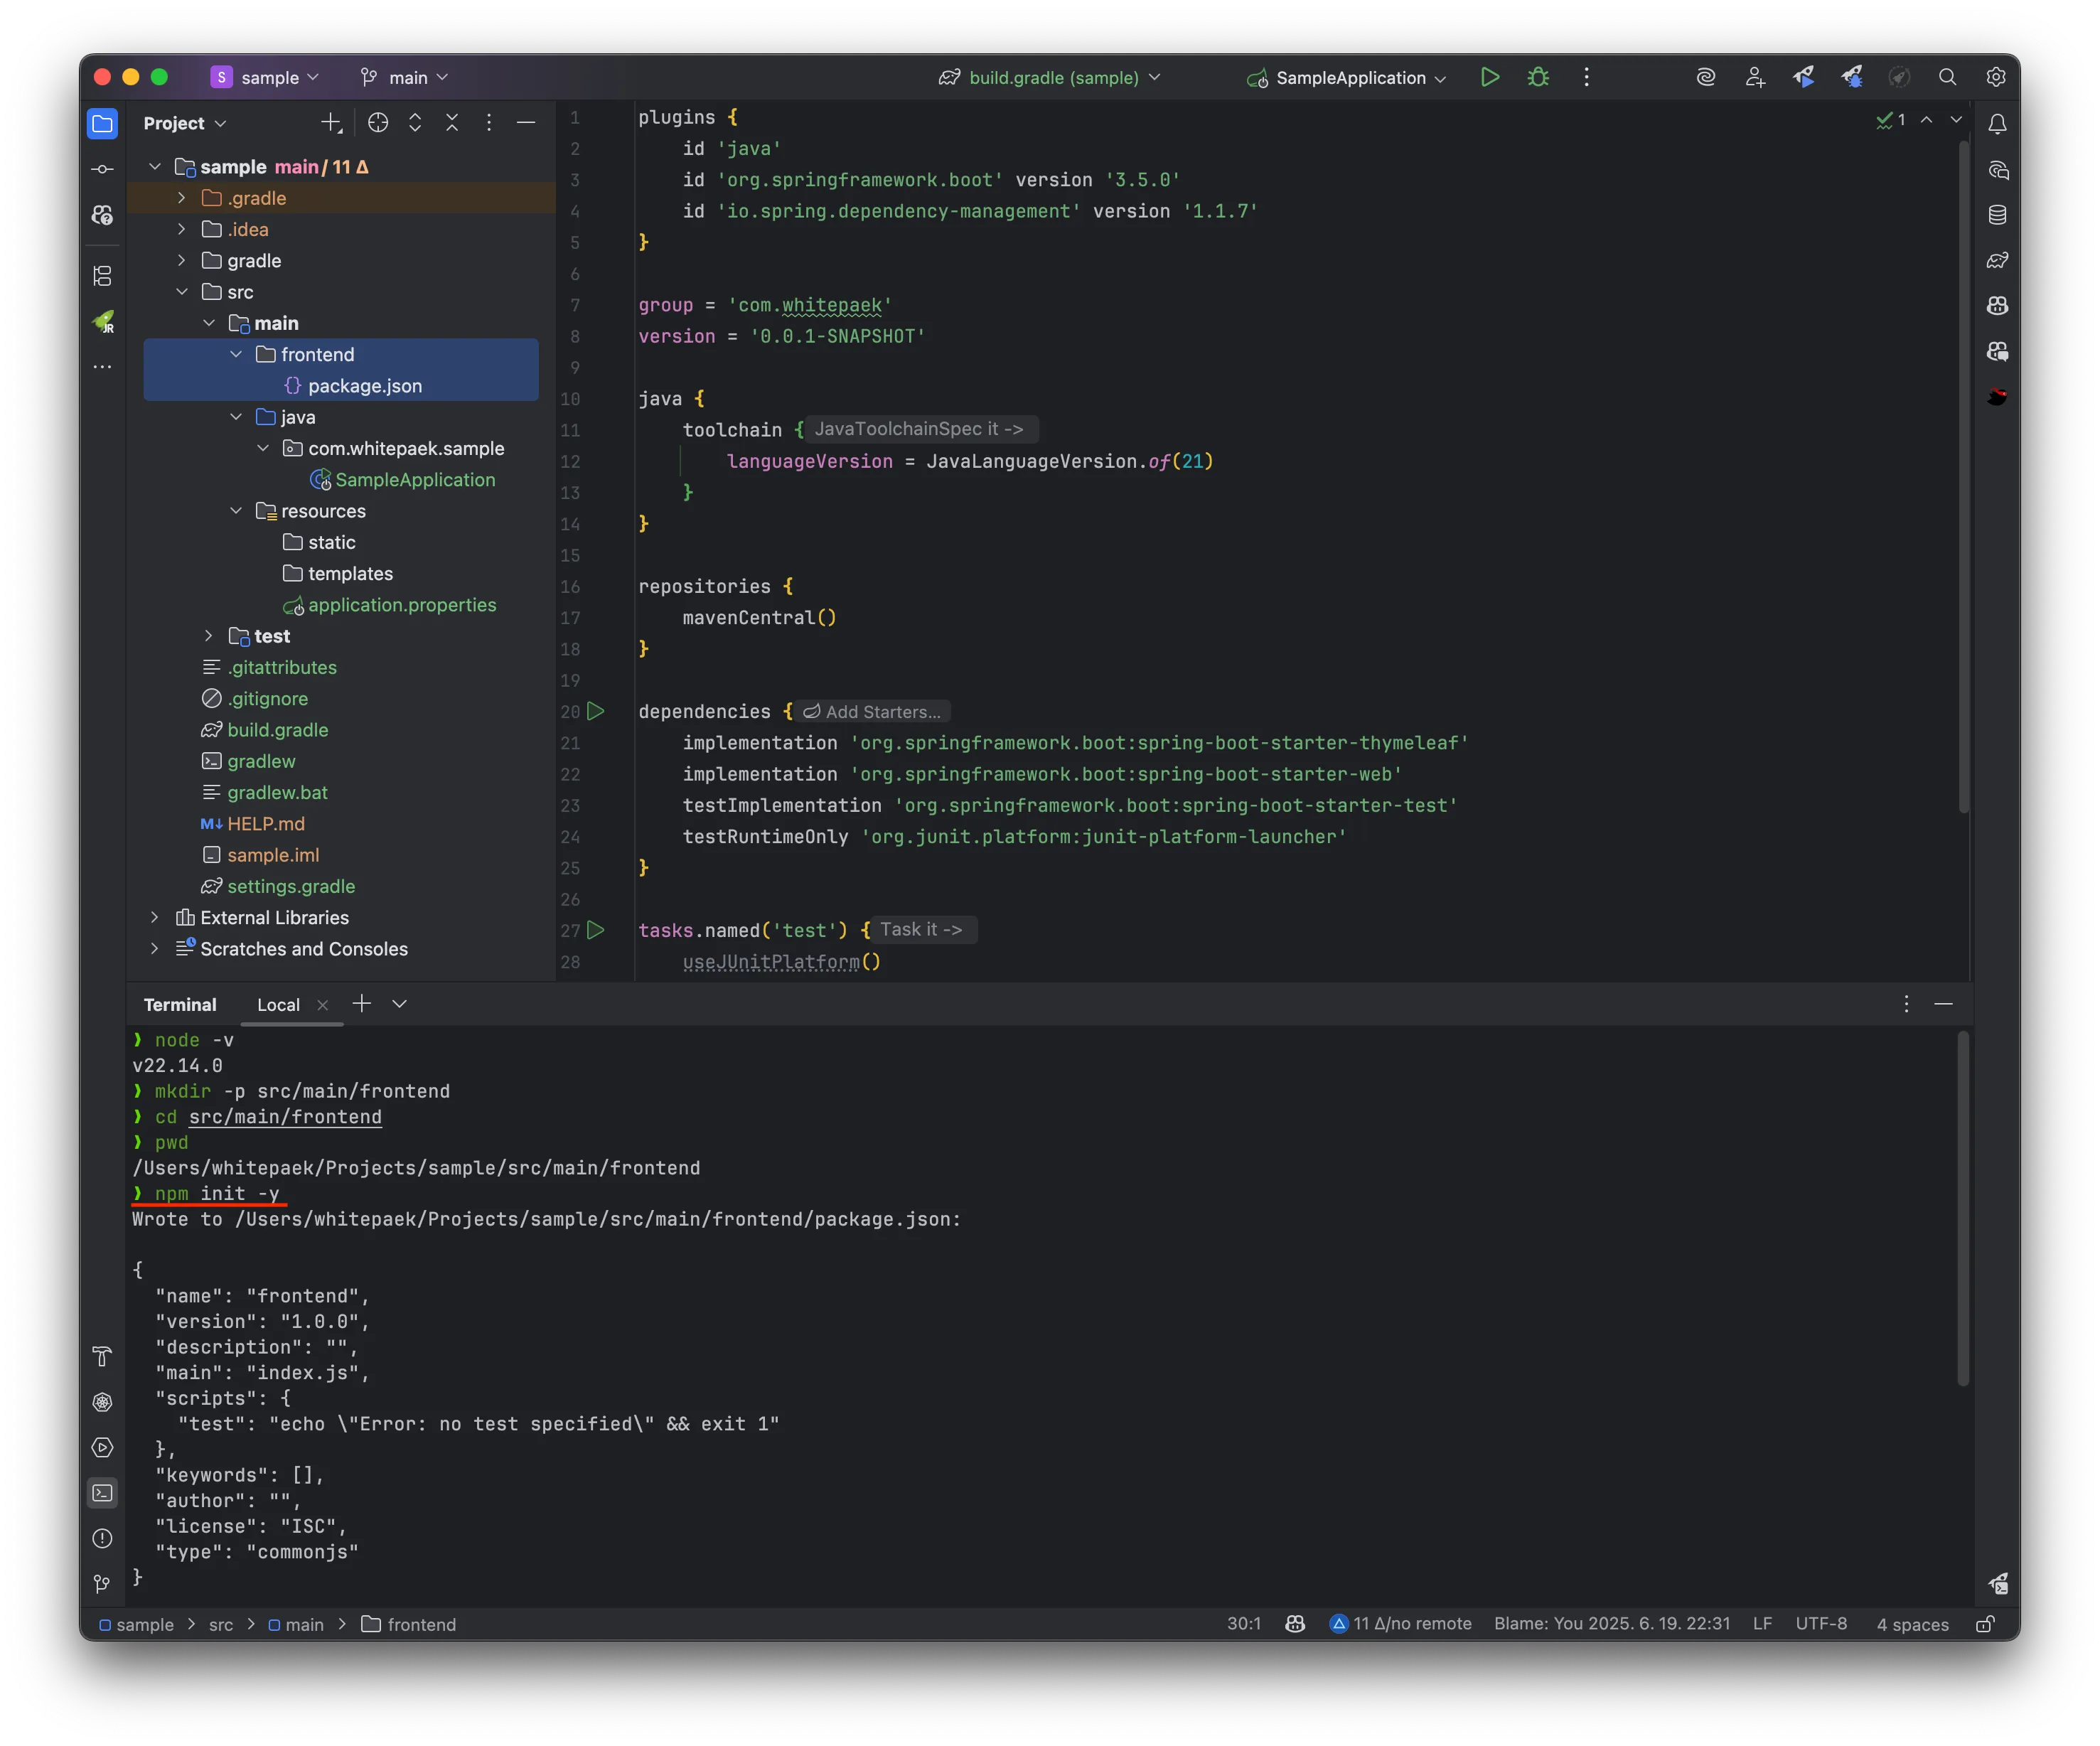Go to next highlighted problem arrow
This screenshot has width=2100, height=1746.
pyautogui.click(x=1956, y=120)
